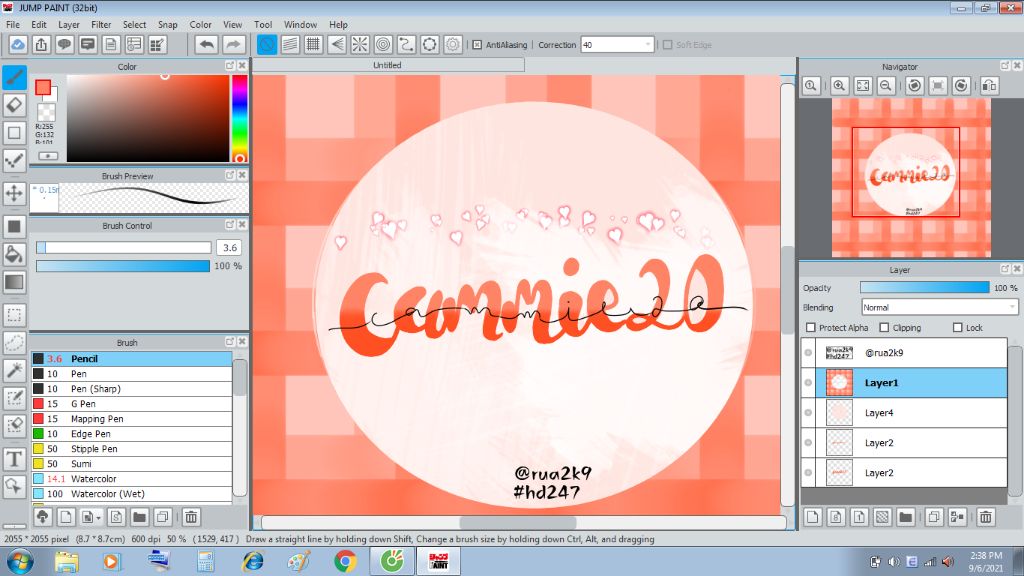Click the Redo arrow in toolbar
The height and width of the screenshot is (576, 1024).
233,44
